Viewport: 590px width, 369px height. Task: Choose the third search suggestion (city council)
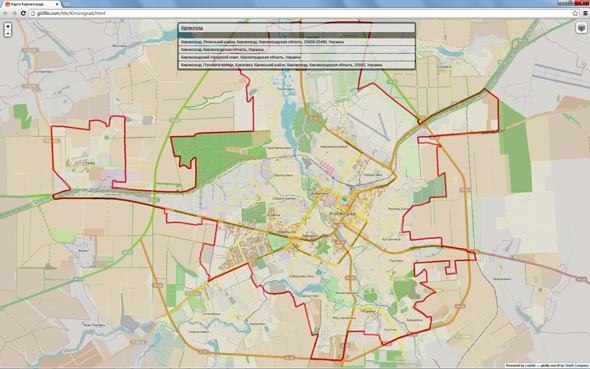297,57
